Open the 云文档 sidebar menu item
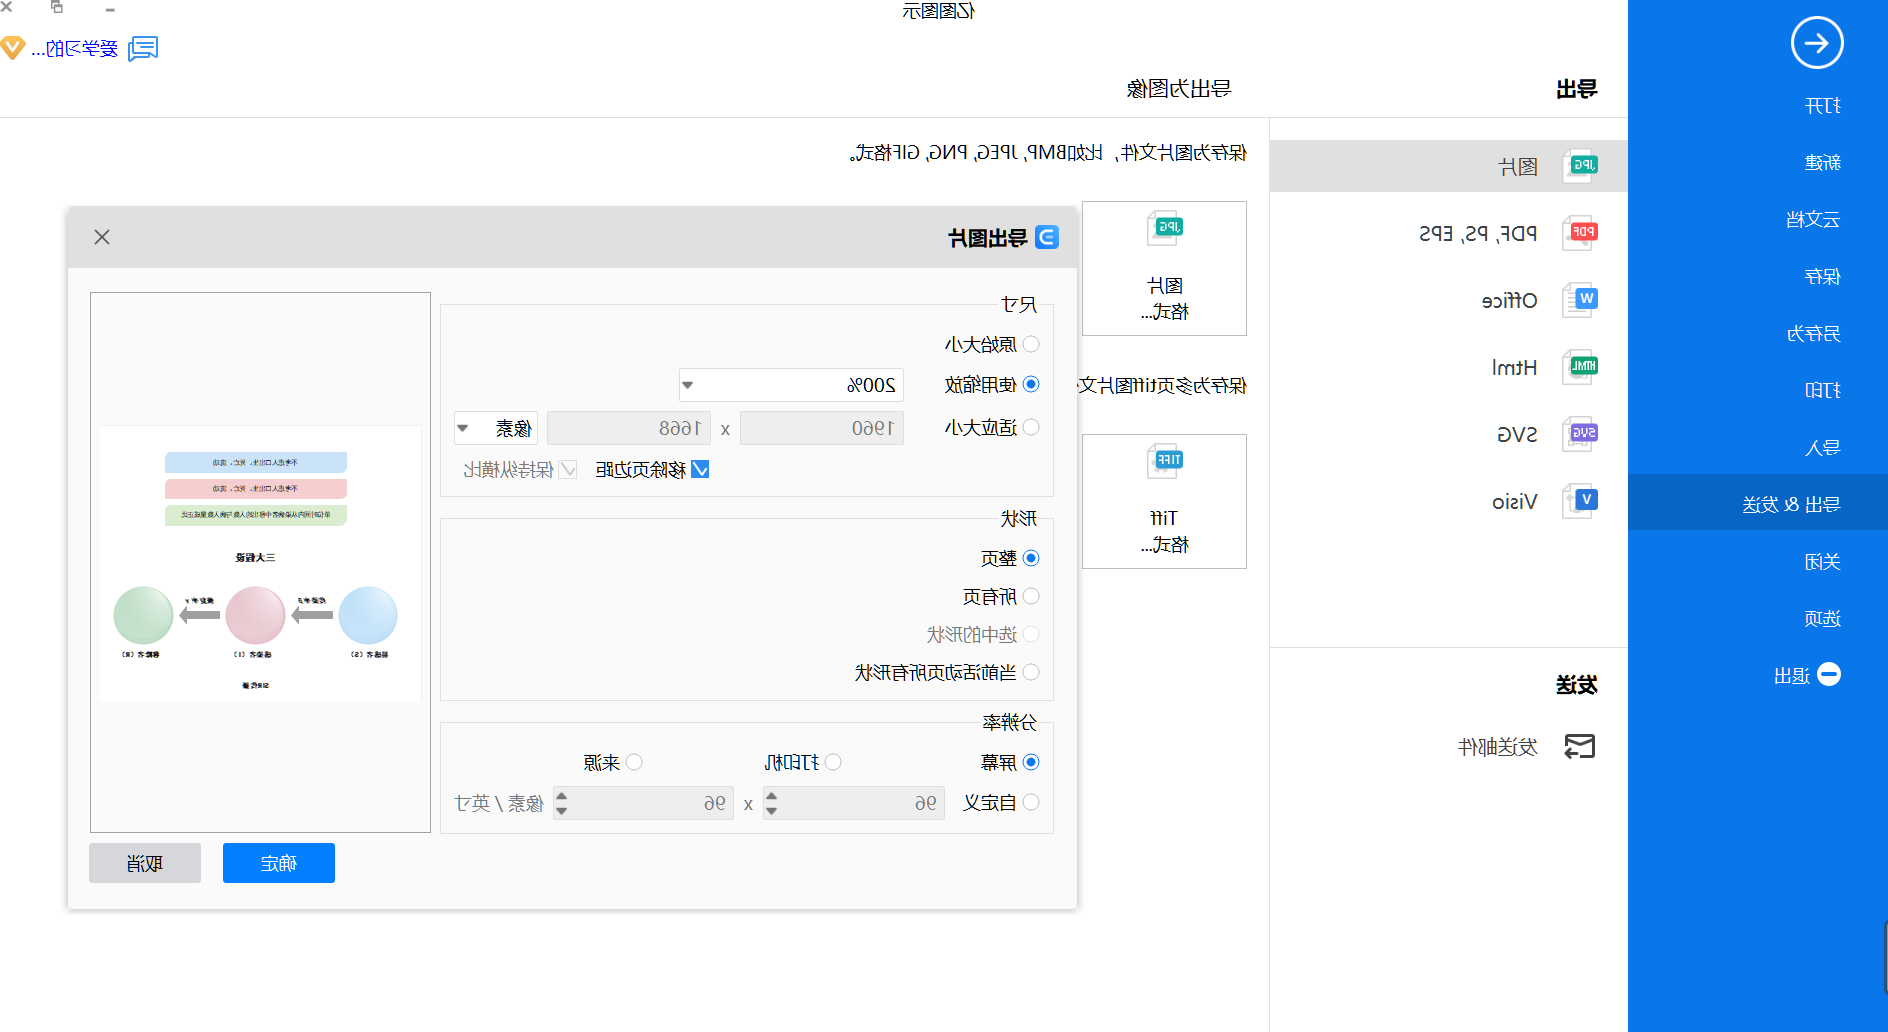The height and width of the screenshot is (1032, 1888). (x=1813, y=220)
